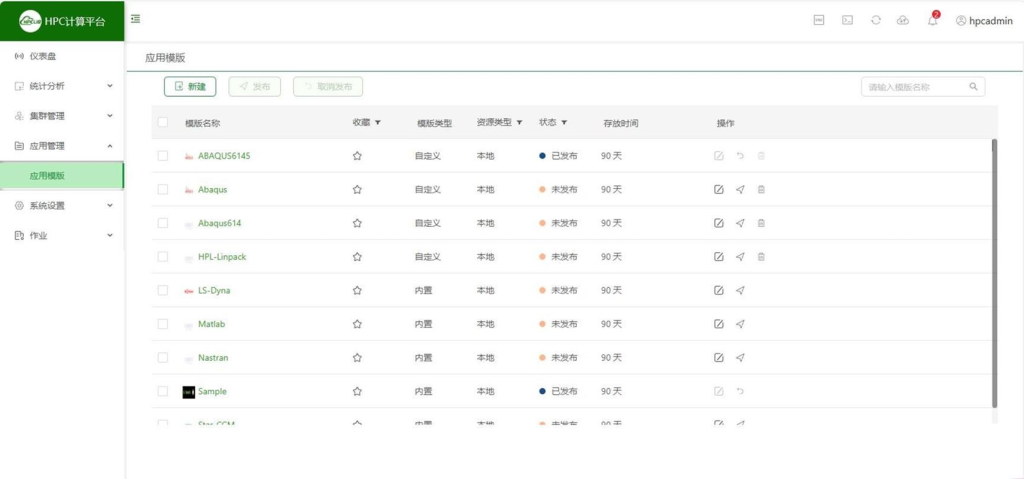The image size is (1024, 479).
Task: Click the 新建 create button
Action: click(190, 86)
